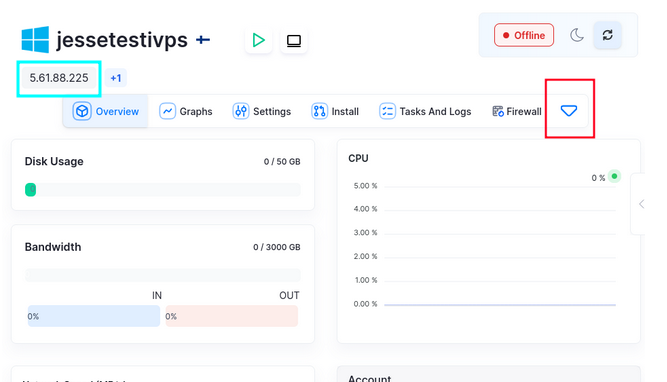
Task: Open the Graphs tab
Action: (x=186, y=111)
